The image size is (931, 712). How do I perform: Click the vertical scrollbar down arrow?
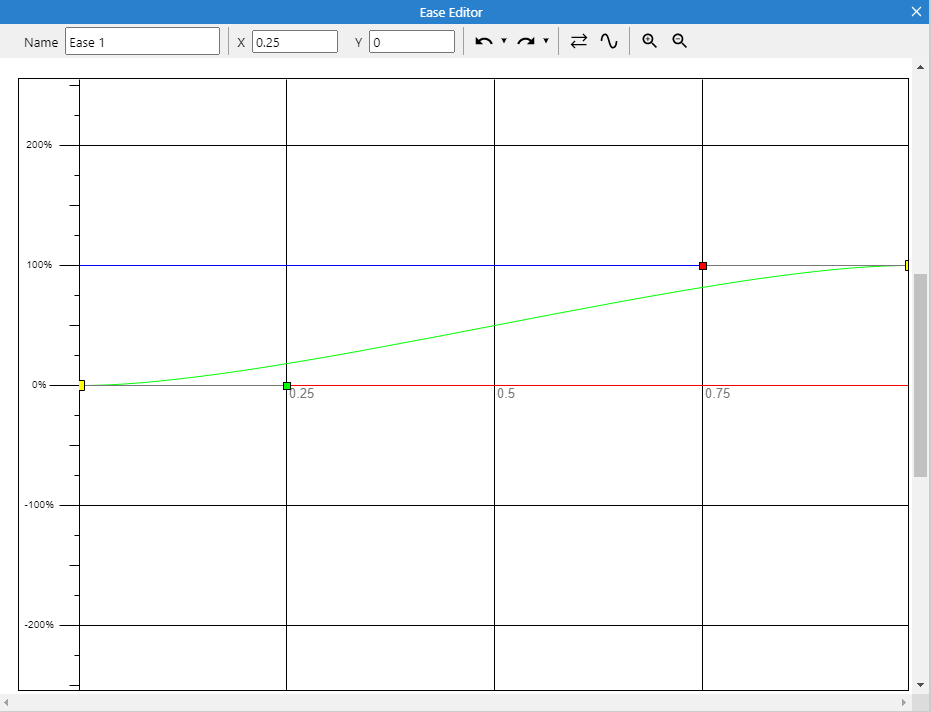pos(920,685)
